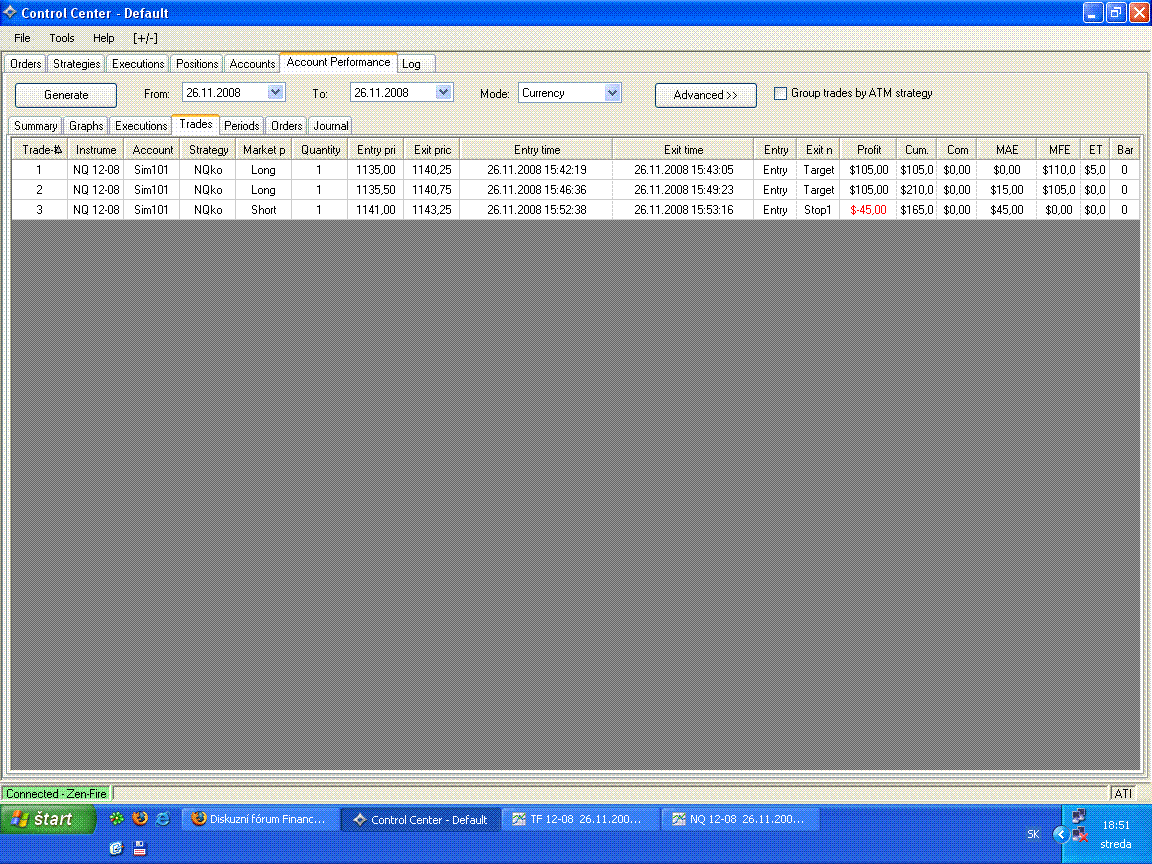Click the Advanced >> button
Image resolution: width=1152 pixels, height=864 pixels.
pos(705,95)
